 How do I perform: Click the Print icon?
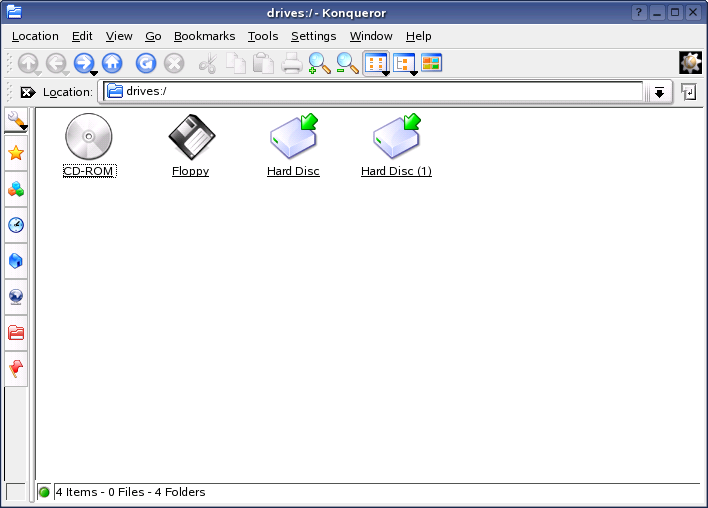292,63
